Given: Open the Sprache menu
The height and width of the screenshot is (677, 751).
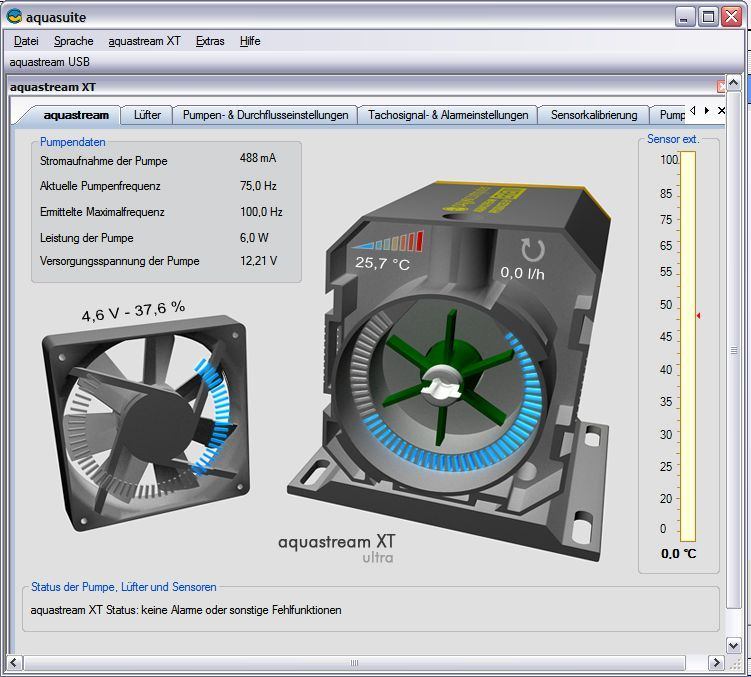Looking at the screenshot, I should 73,41.
